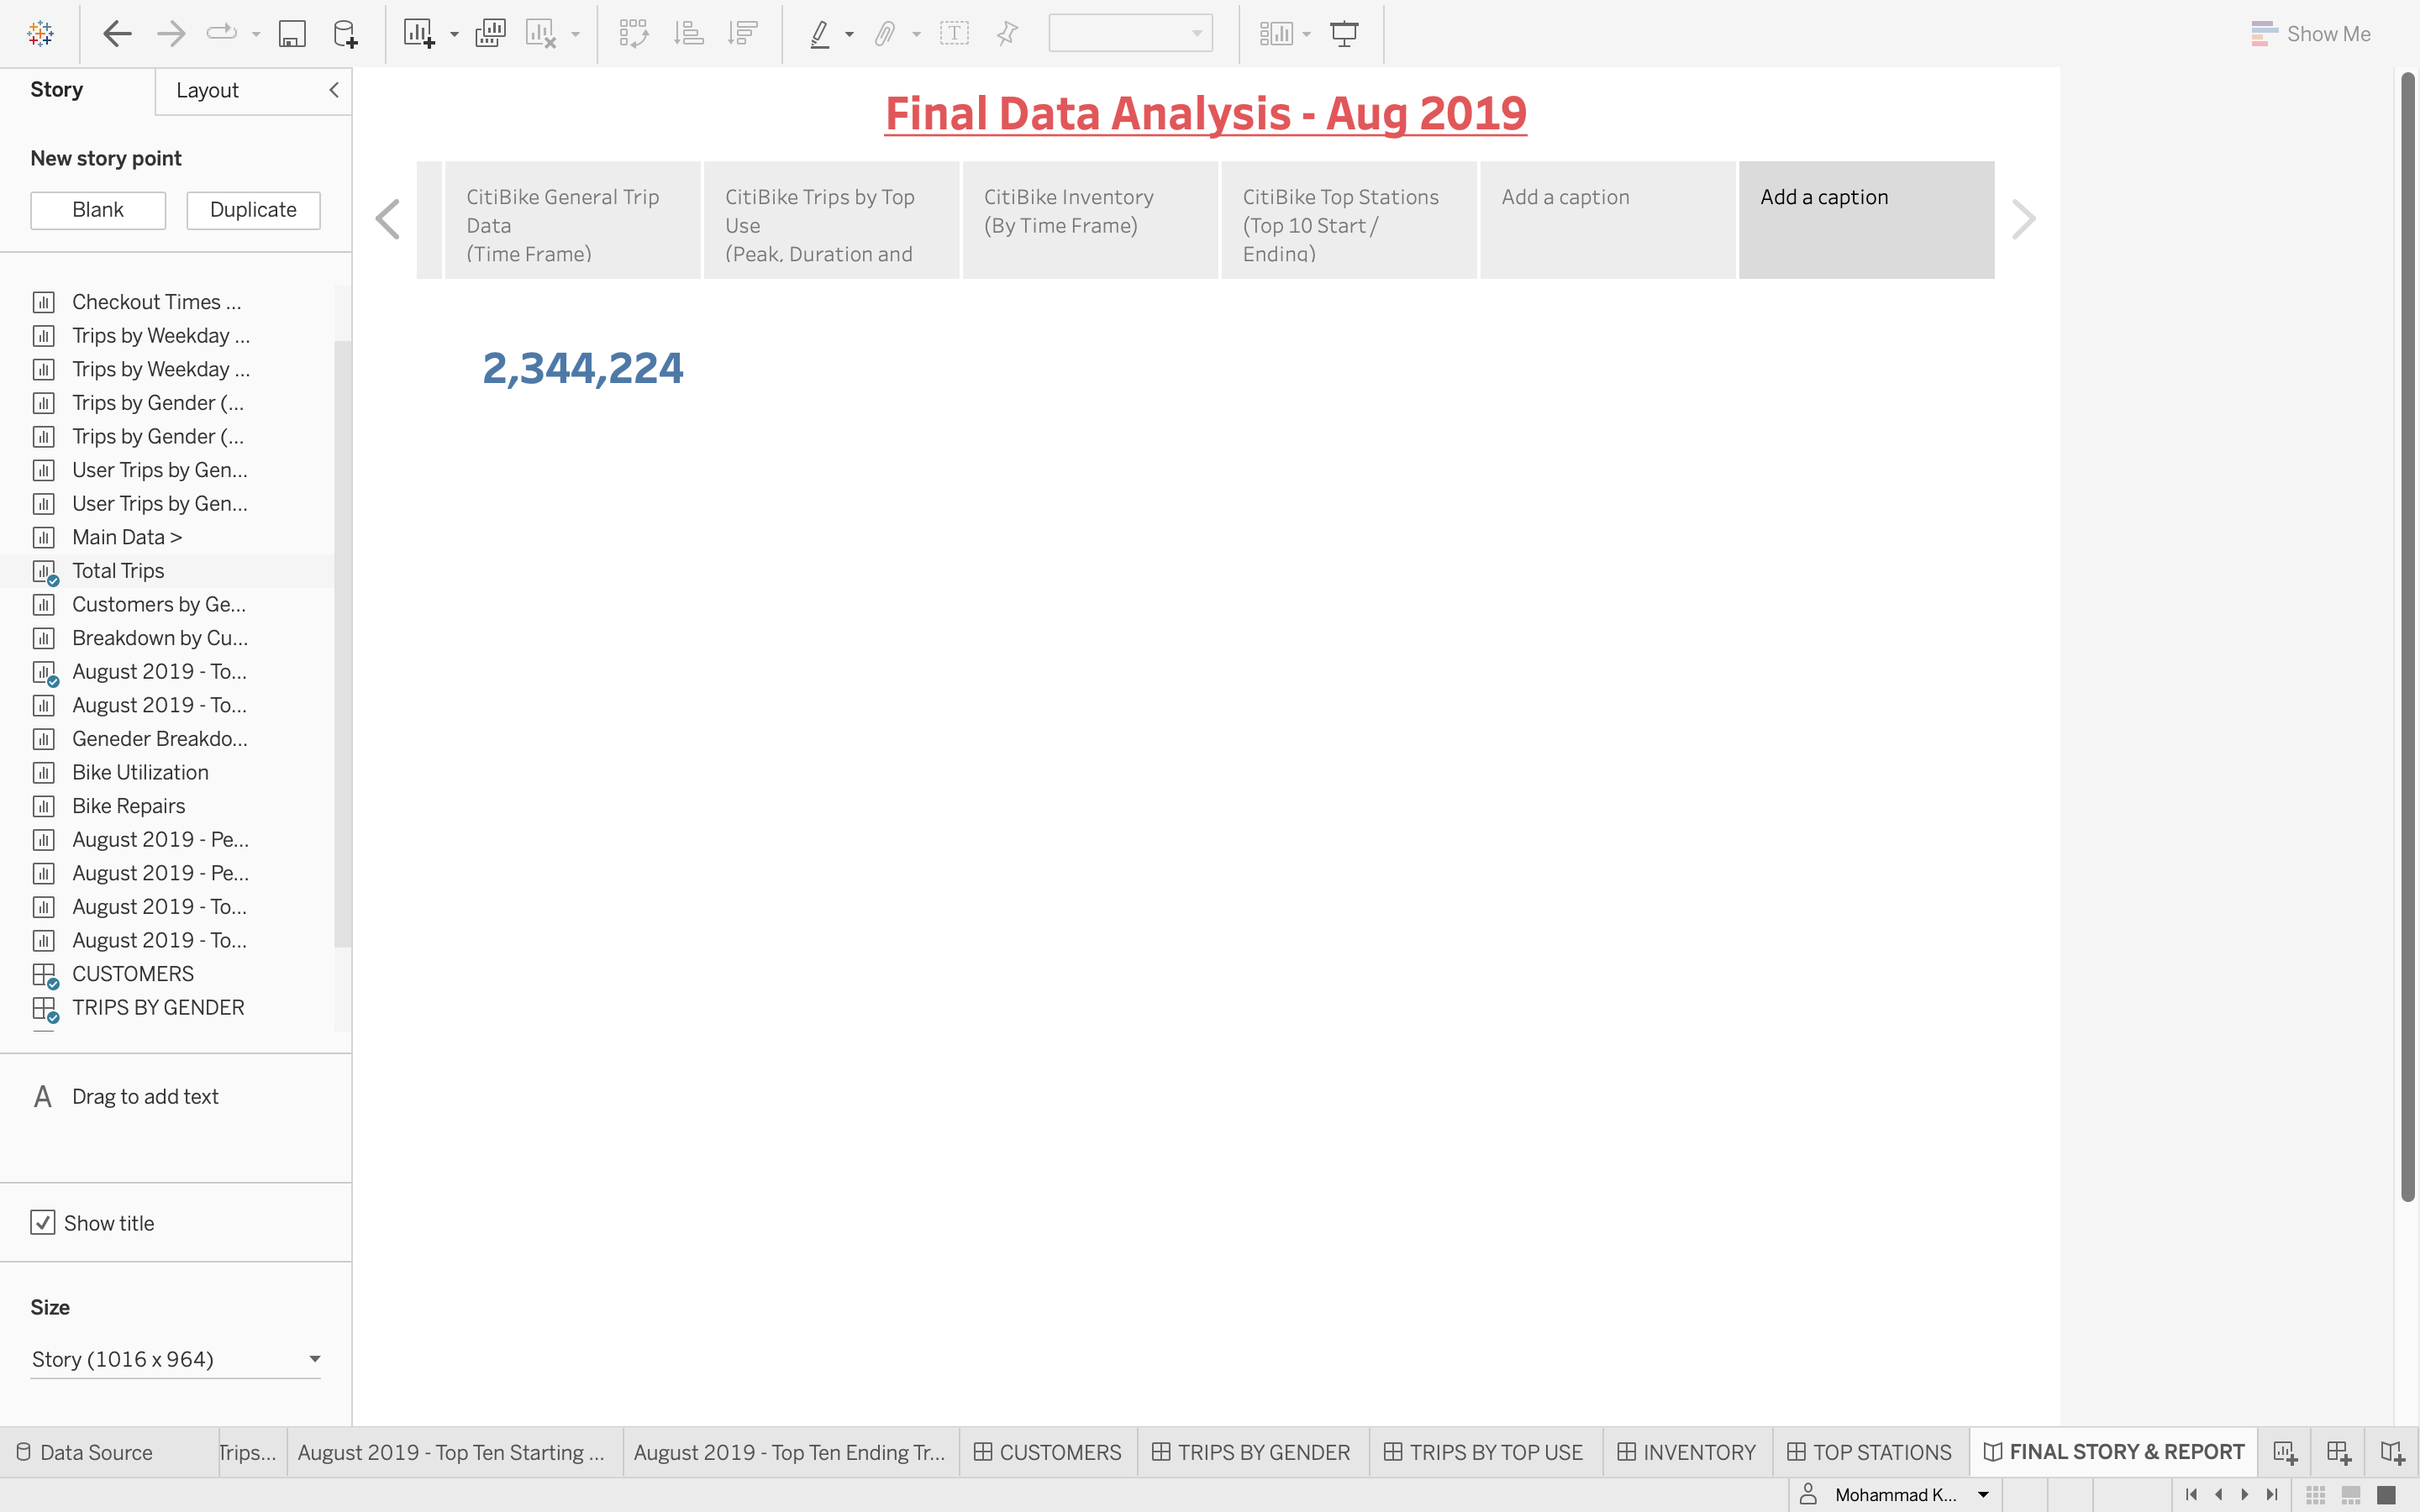Screen dimensions: 2420x1512
Task: Open the user account dropdown
Action: tap(1983, 1494)
